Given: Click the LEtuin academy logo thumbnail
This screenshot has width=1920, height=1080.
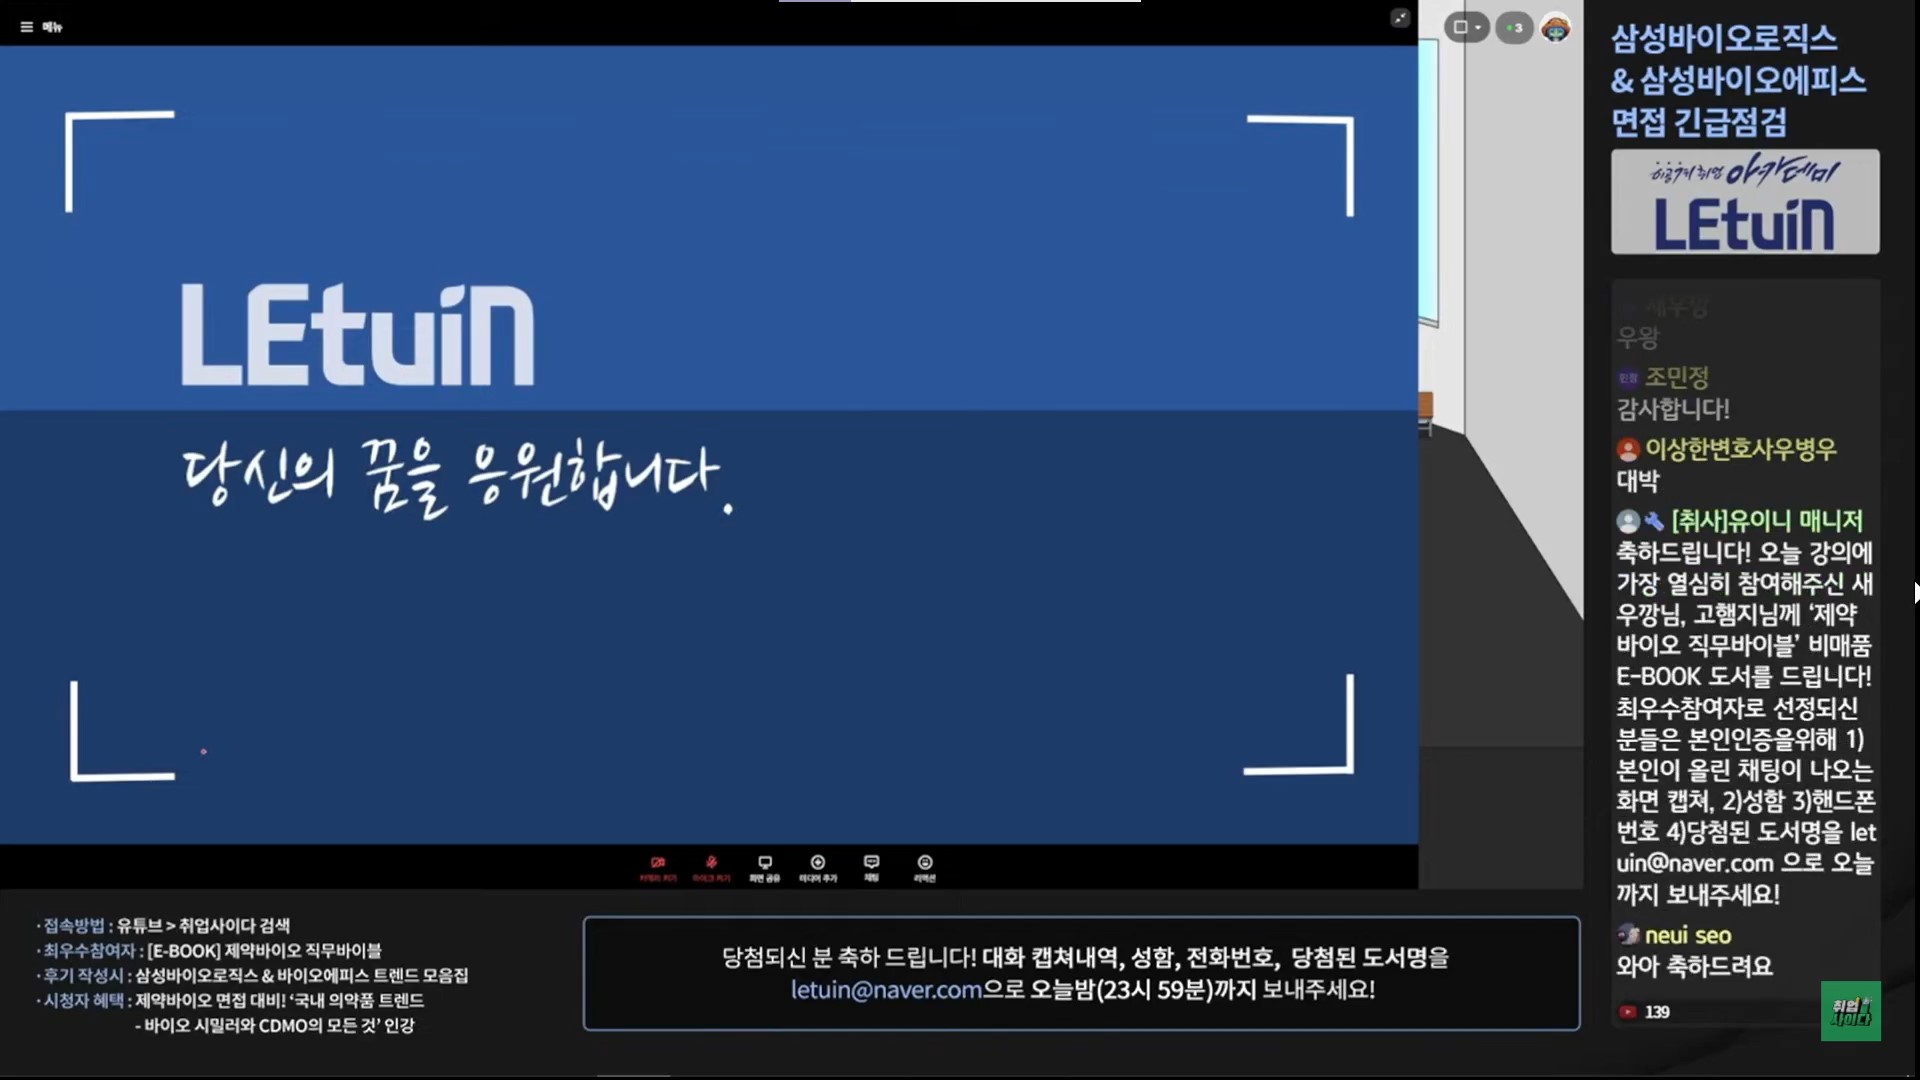Looking at the screenshot, I should coord(1745,202).
